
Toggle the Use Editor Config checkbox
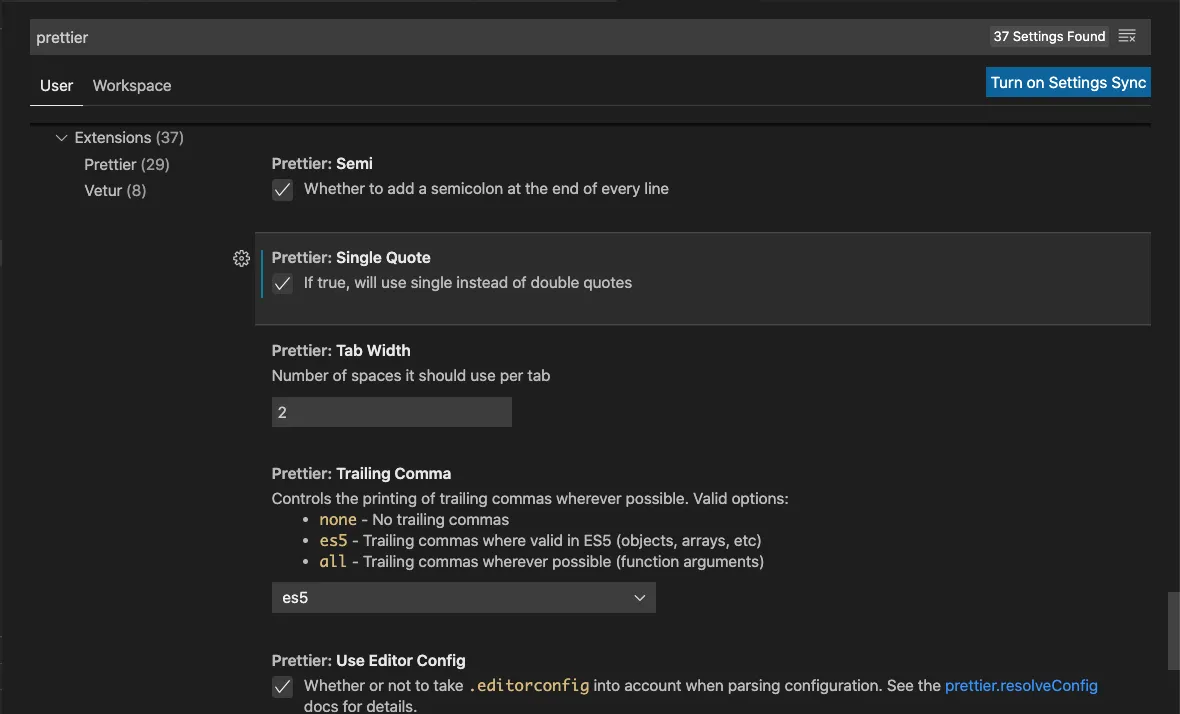(283, 687)
